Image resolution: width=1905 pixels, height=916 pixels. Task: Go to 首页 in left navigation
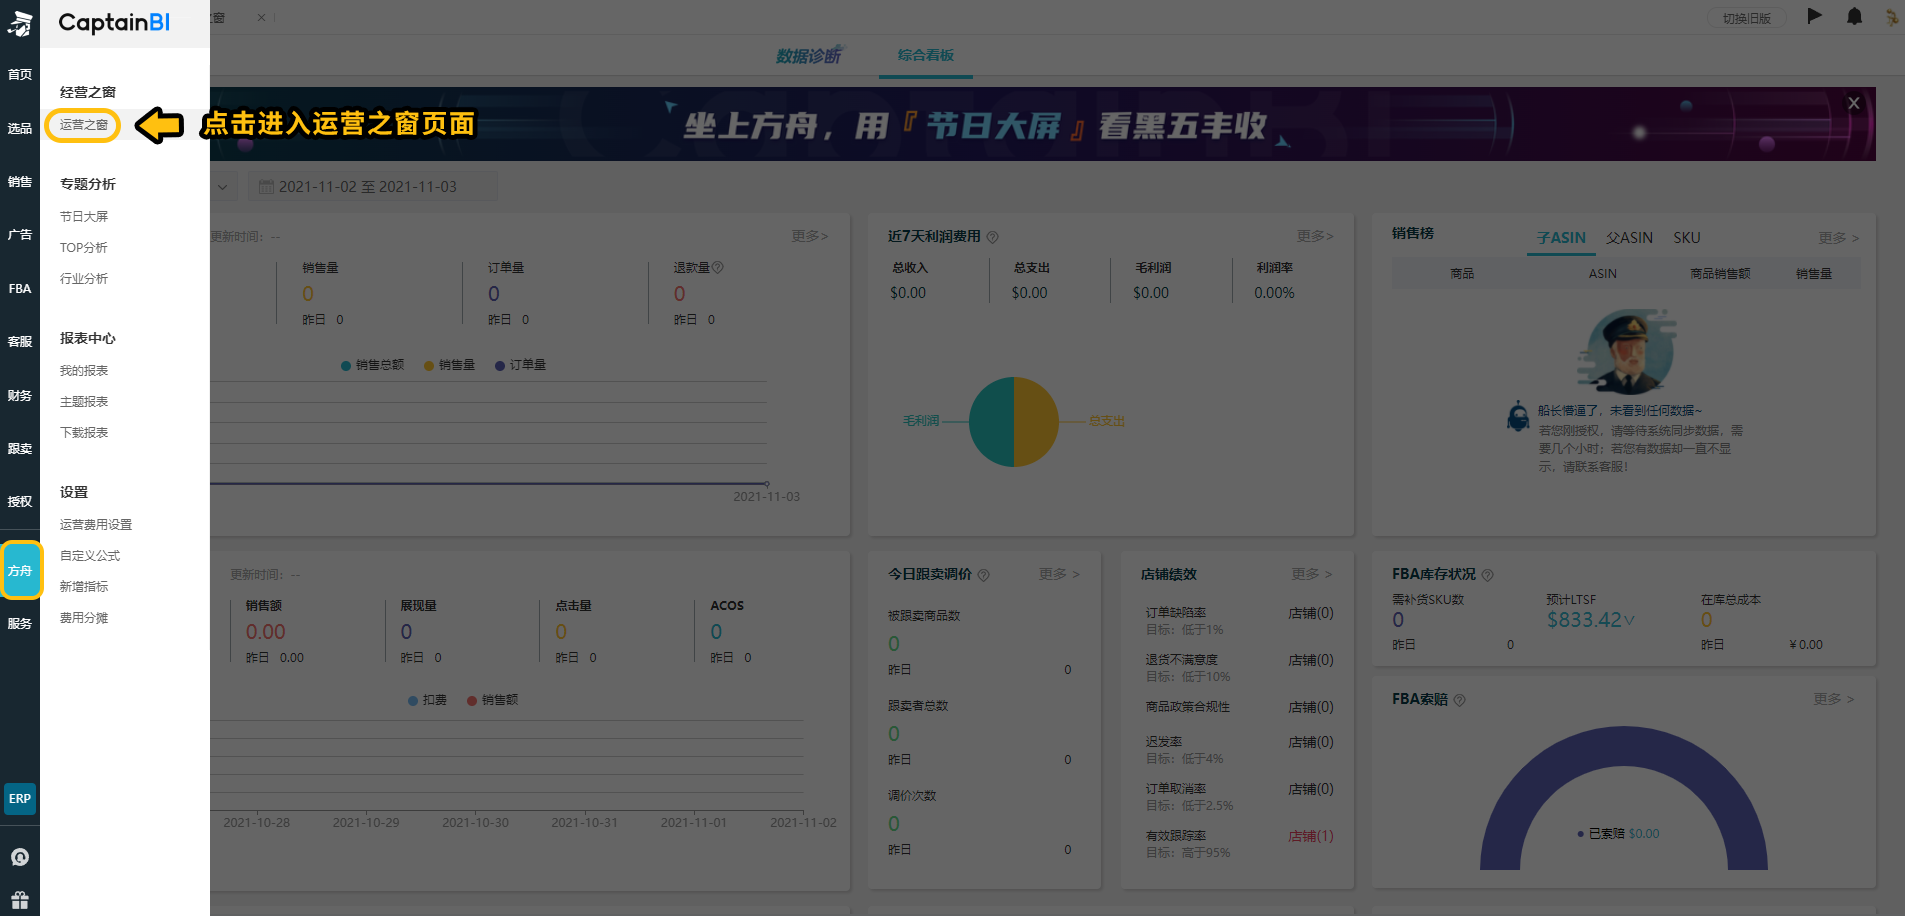tap(20, 75)
